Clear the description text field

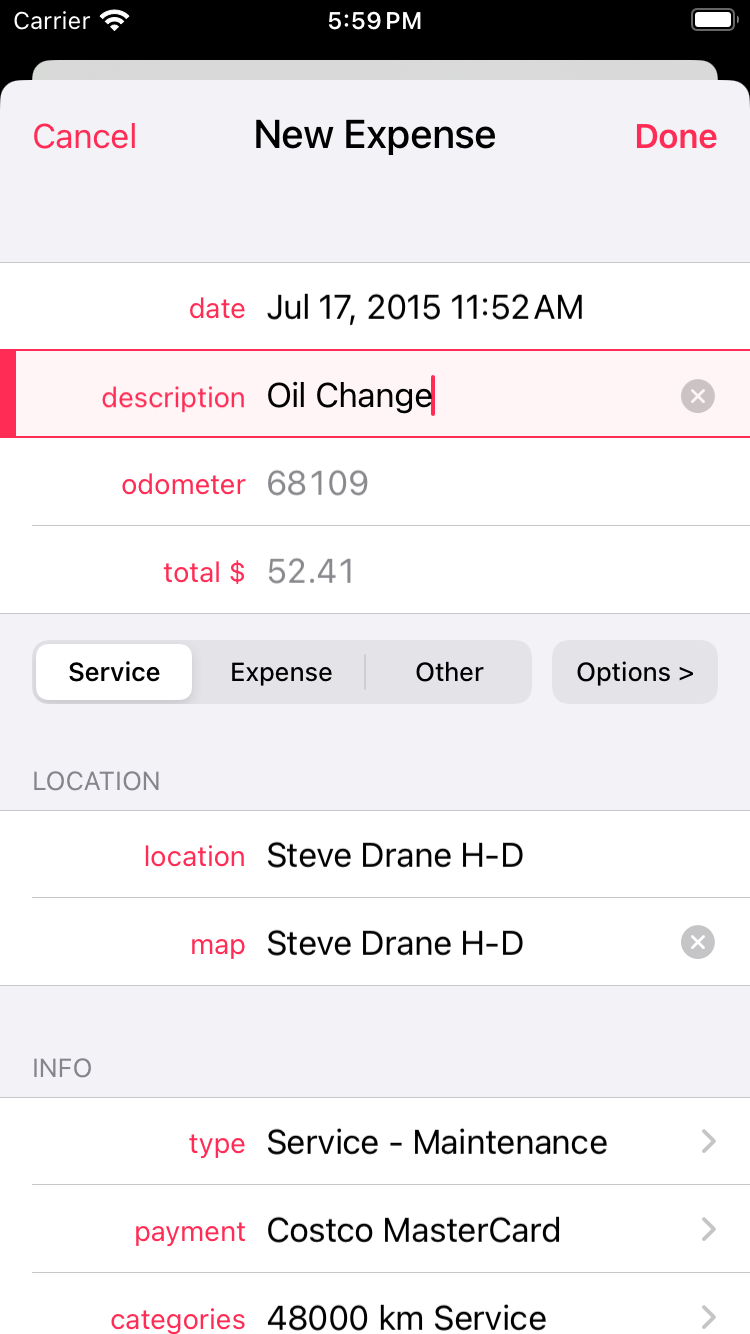click(x=698, y=397)
